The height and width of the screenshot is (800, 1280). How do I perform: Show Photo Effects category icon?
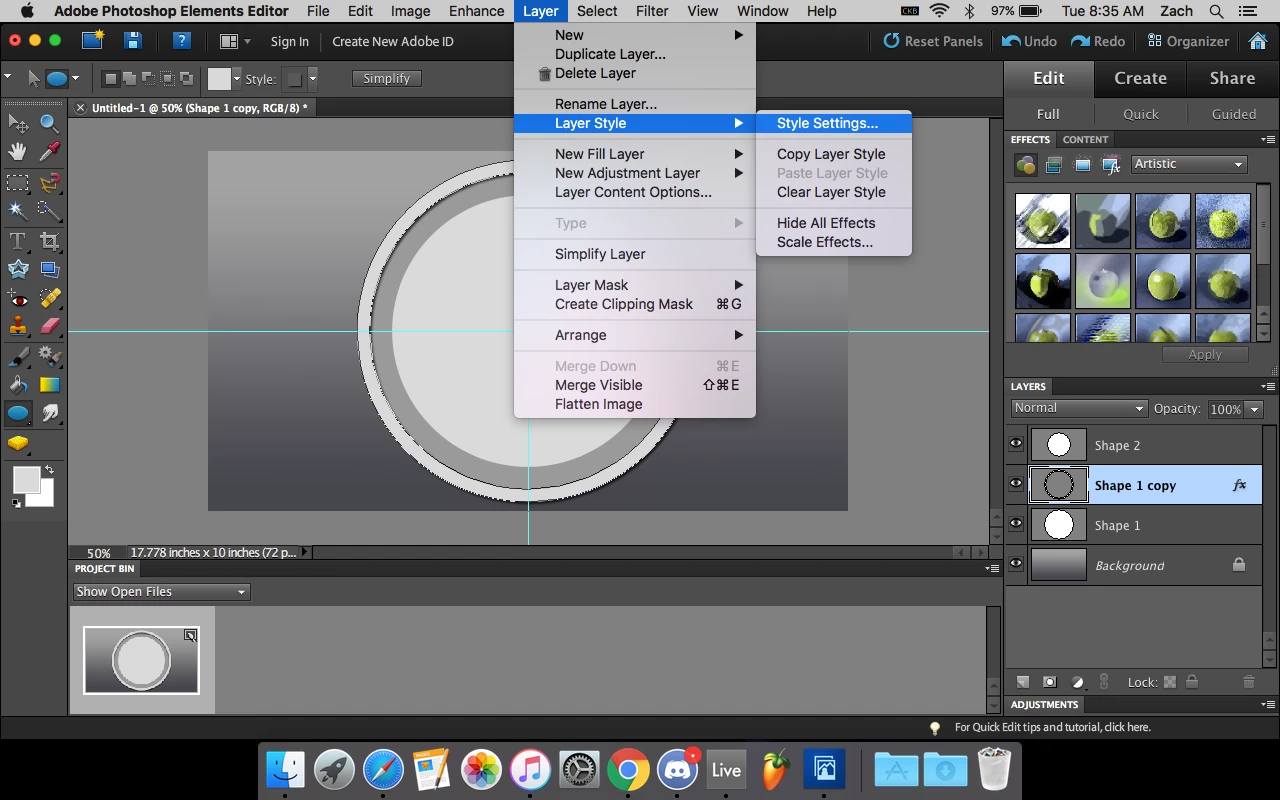[1082, 165]
